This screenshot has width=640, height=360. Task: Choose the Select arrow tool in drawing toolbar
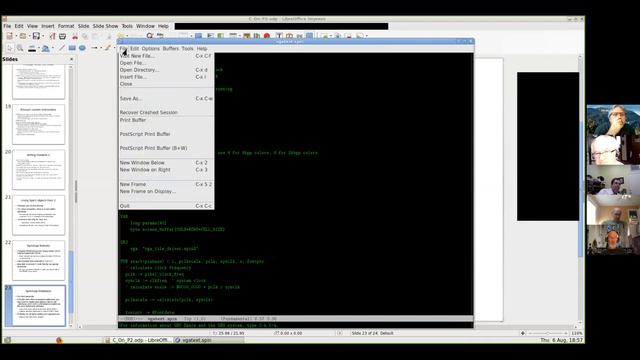[x=9, y=48]
